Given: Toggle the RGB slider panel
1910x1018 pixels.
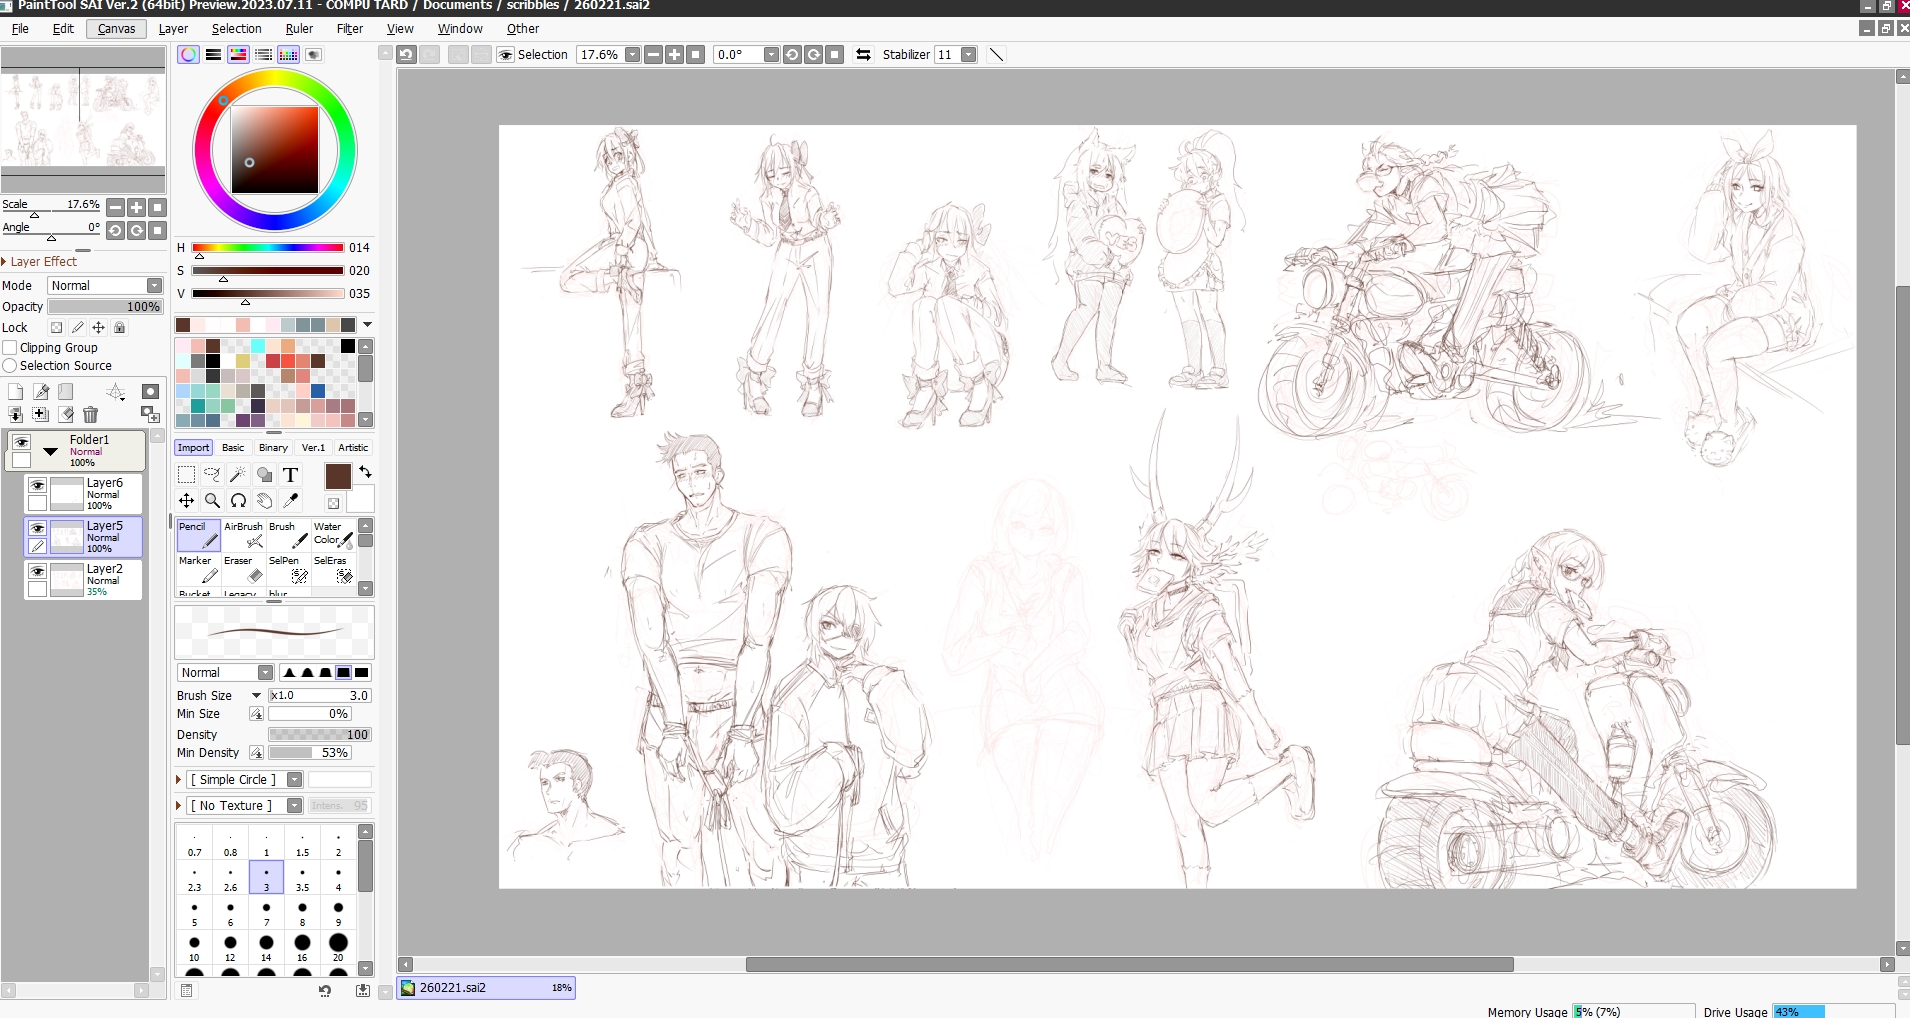Looking at the screenshot, I should click(x=213, y=55).
